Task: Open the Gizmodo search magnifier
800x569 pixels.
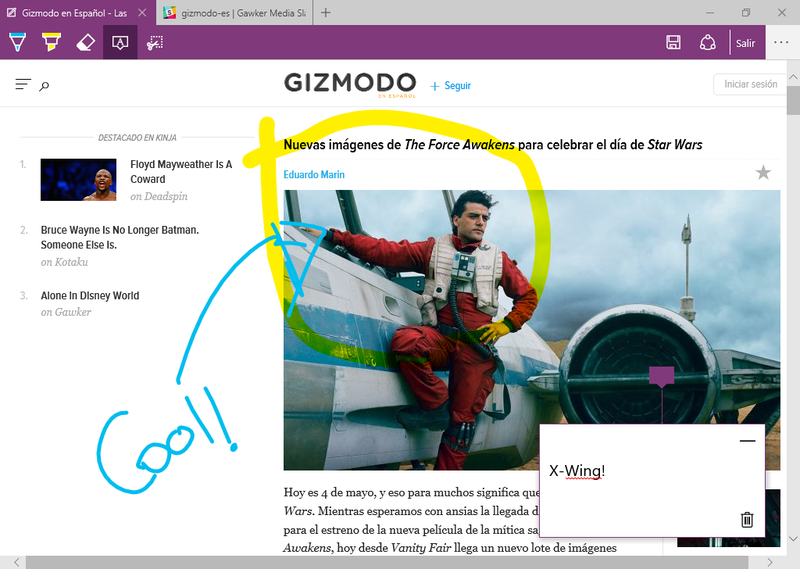Action: point(44,86)
